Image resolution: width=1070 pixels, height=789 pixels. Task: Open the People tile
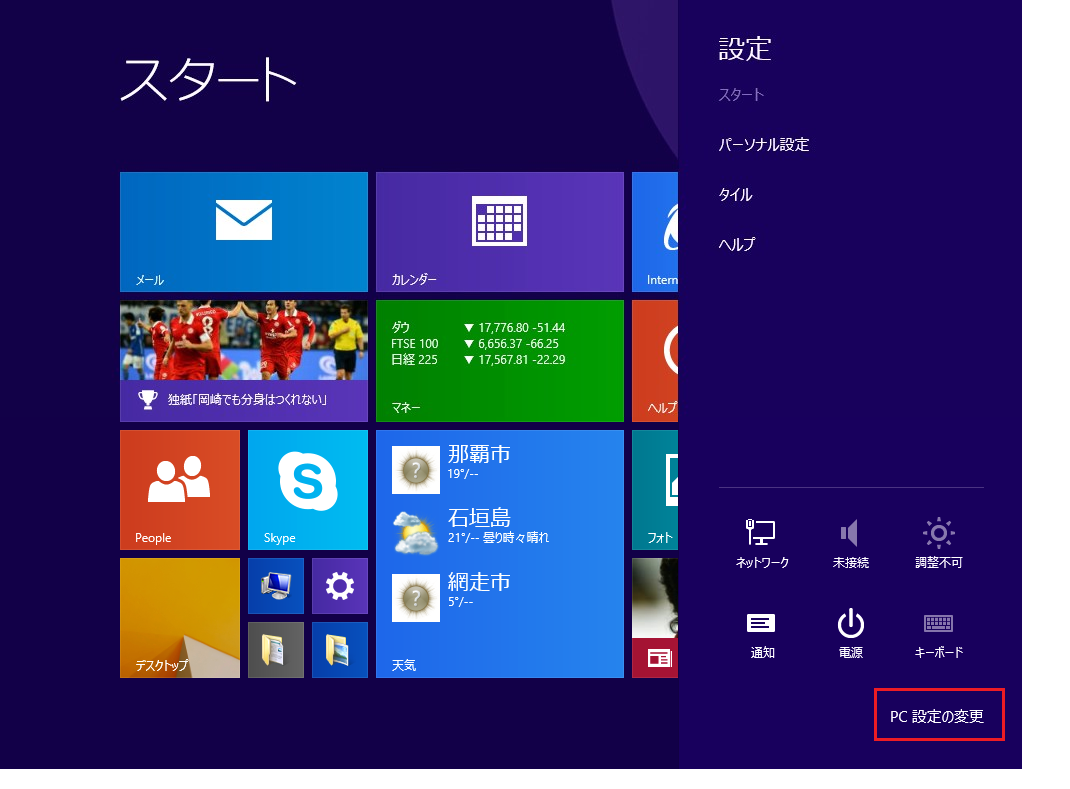[x=180, y=490]
